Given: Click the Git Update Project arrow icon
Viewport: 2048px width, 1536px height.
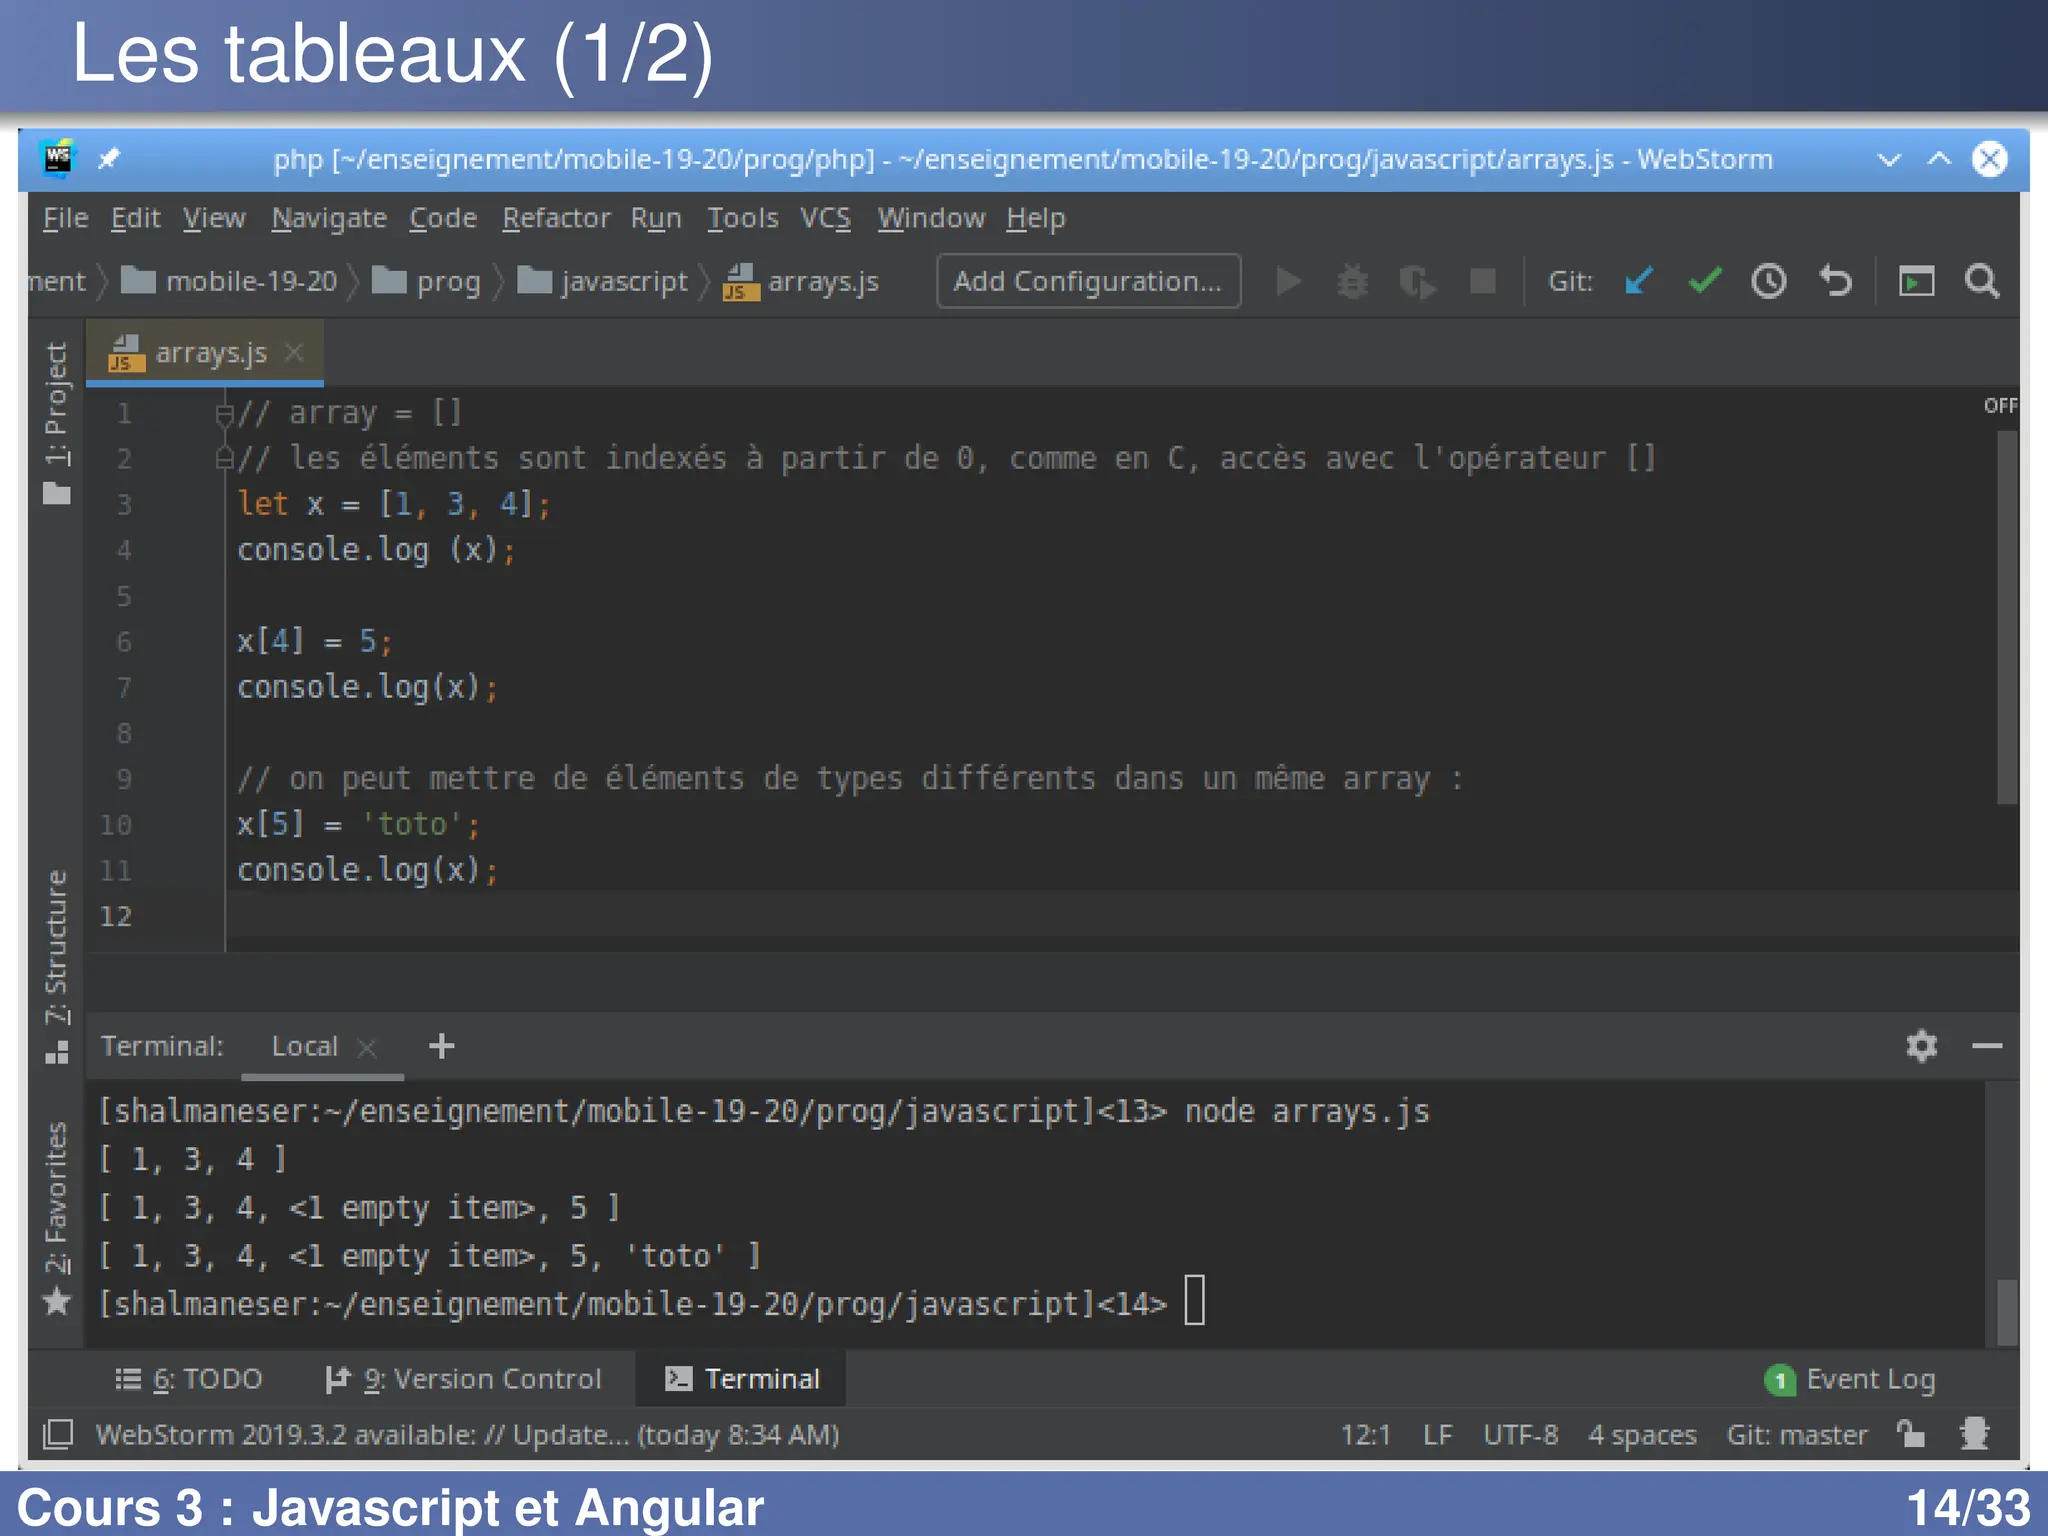Looking at the screenshot, I should pos(1638,282).
